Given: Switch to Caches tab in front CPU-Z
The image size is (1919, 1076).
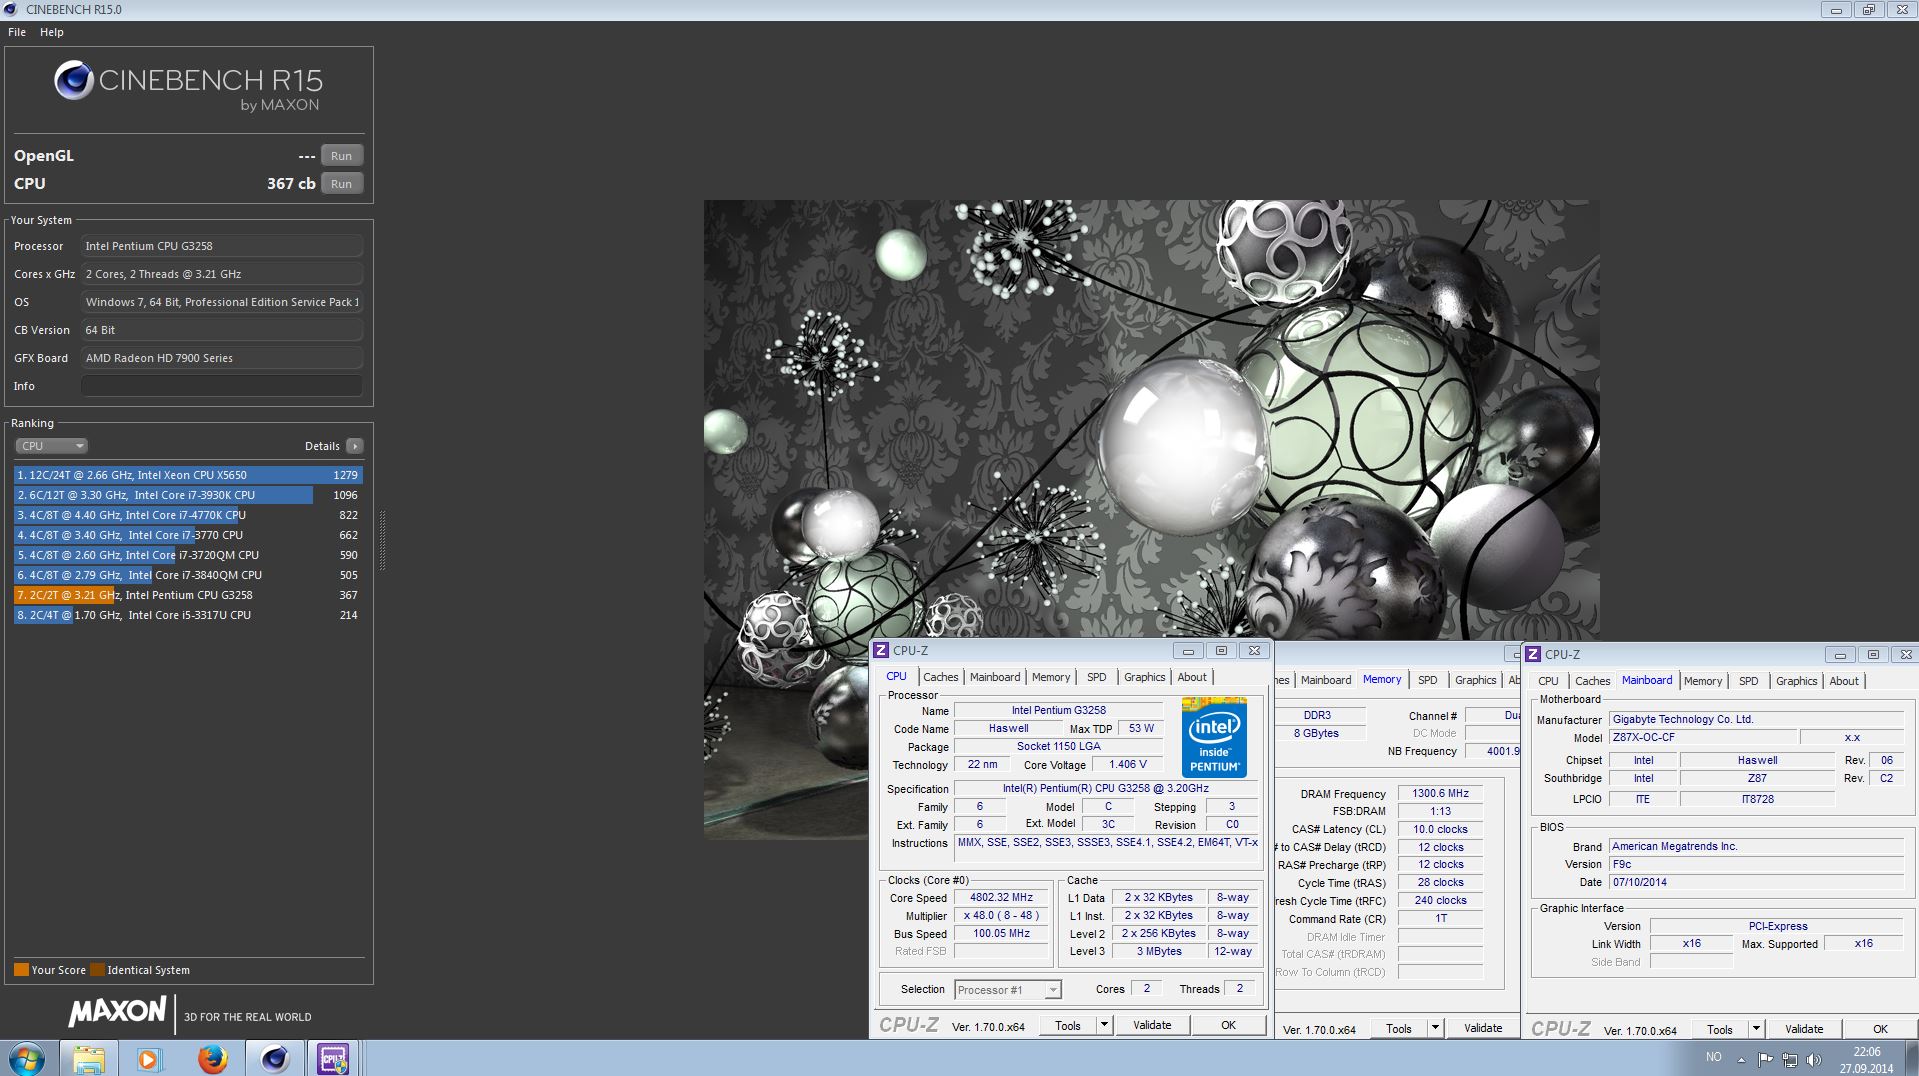Looking at the screenshot, I should (940, 677).
